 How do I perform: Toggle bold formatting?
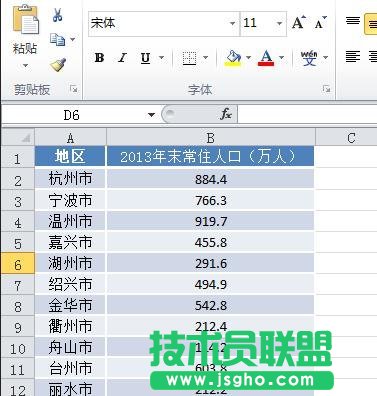click(x=99, y=58)
